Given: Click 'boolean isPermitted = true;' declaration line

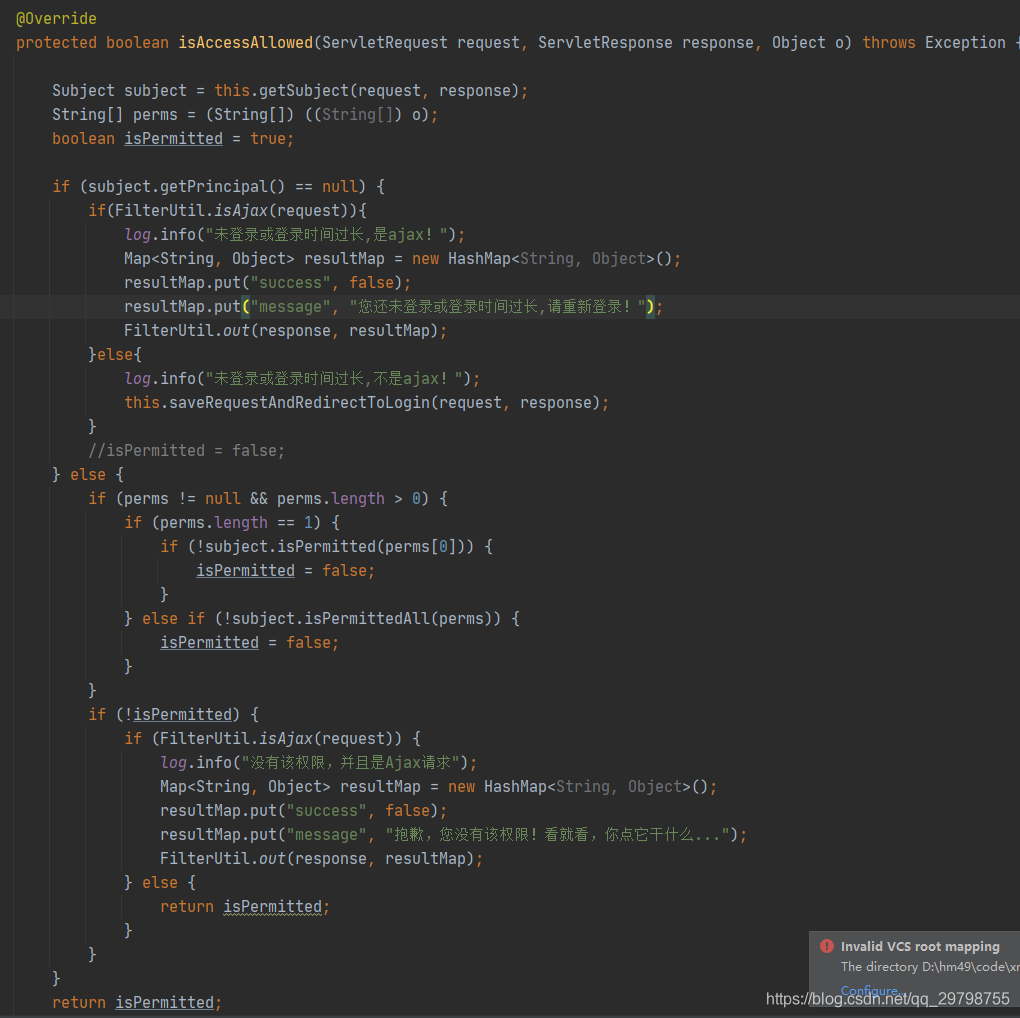Looking at the screenshot, I should pyautogui.click(x=173, y=139).
